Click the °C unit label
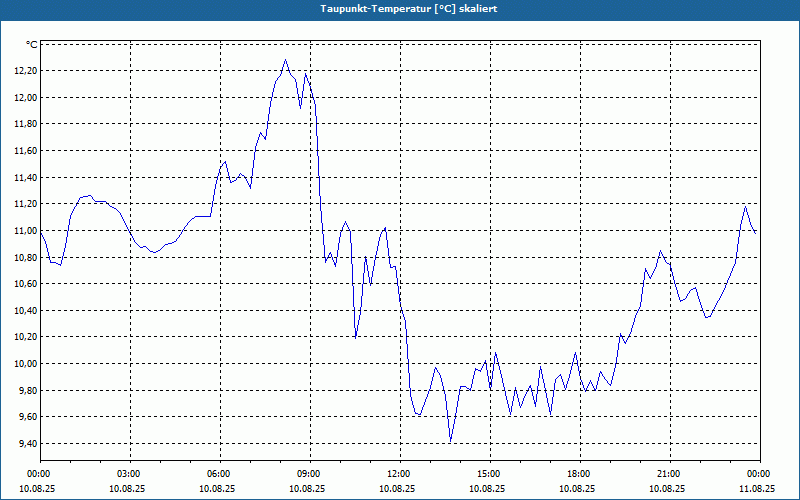Image resolution: width=800 pixels, height=500 pixels. point(31,44)
